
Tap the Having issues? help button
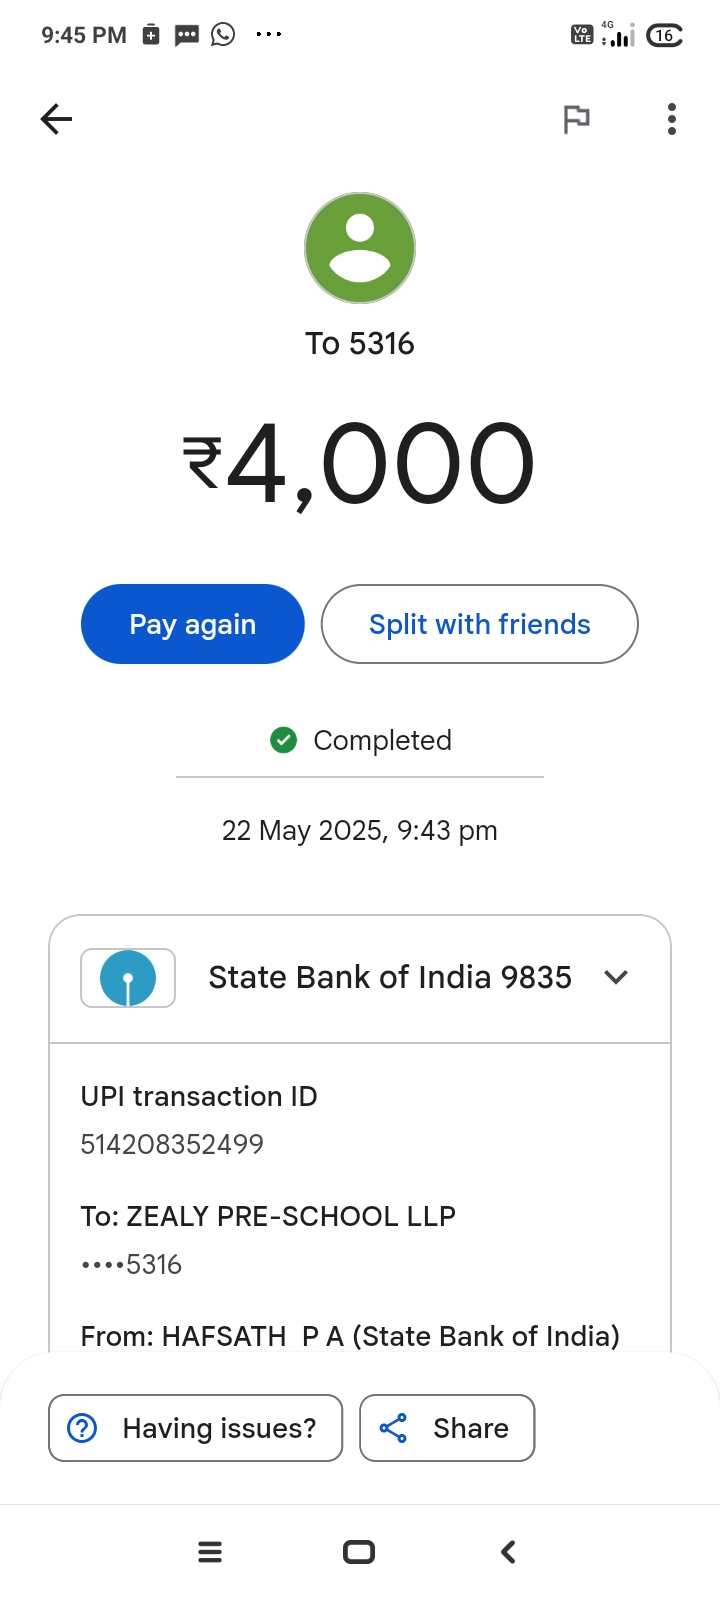pyautogui.click(x=196, y=1428)
